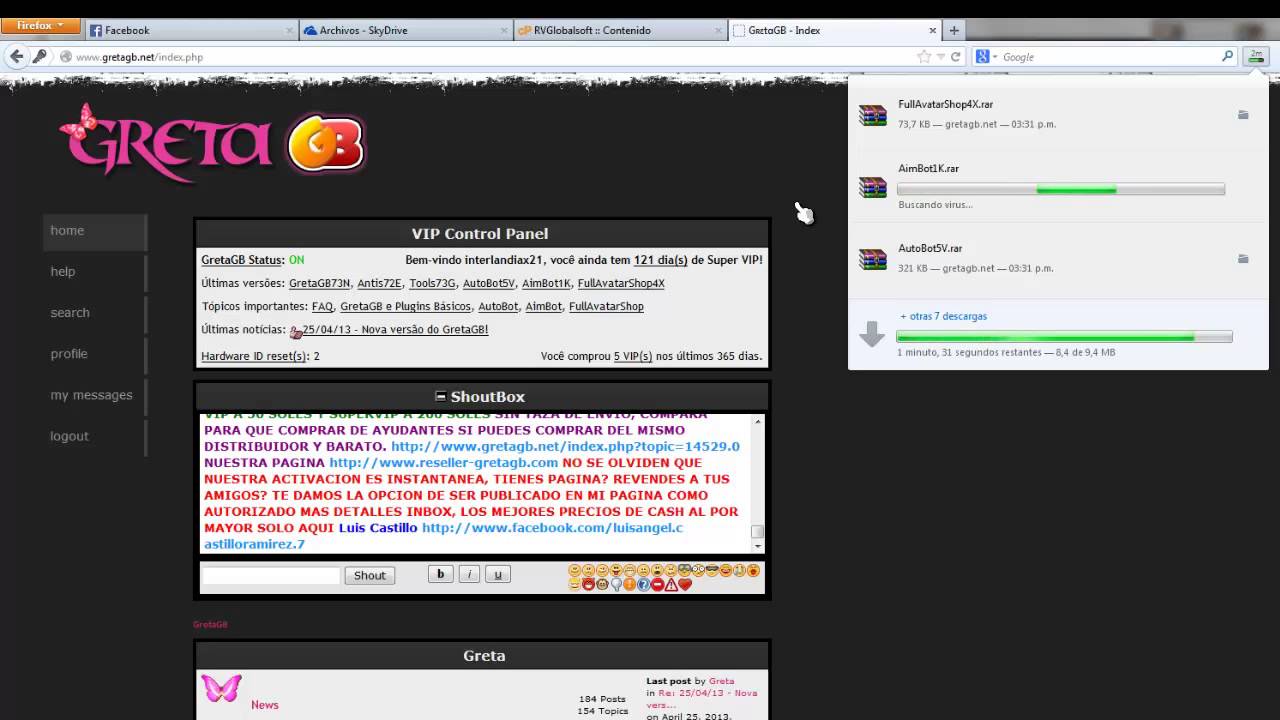This screenshot has height=720, width=1280.
Task: Go back with the browser back arrow
Action: (x=16, y=57)
